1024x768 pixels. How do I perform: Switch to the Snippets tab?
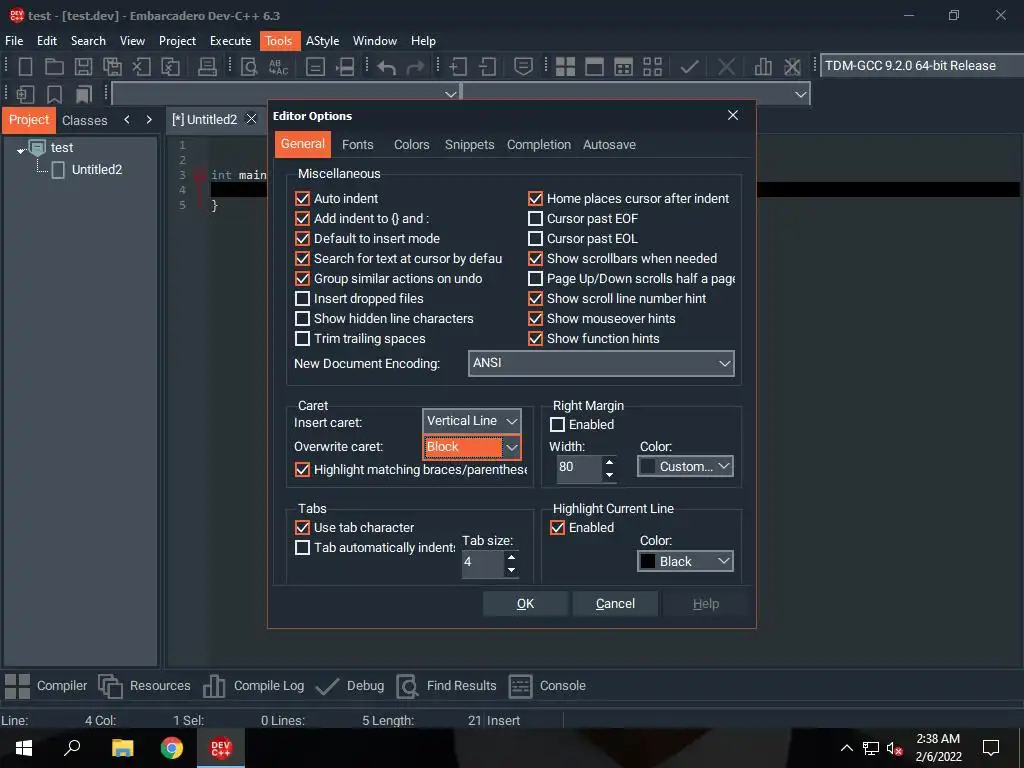click(470, 145)
